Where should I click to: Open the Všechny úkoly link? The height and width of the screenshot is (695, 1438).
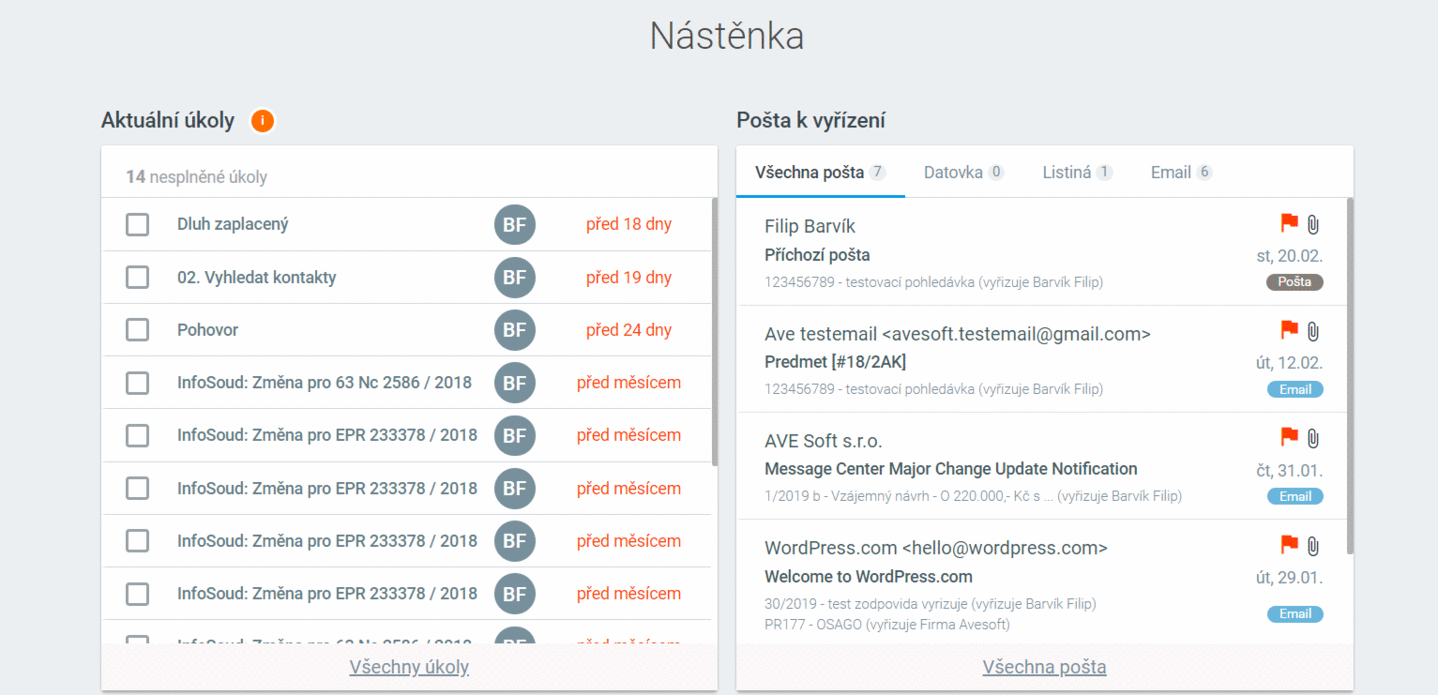(409, 667)
